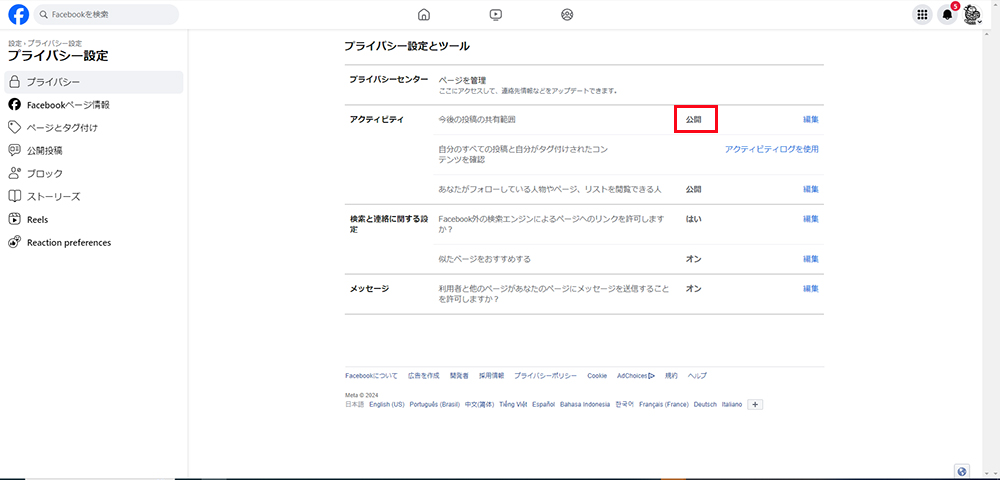The width and height of the screenshot is (1000, 480).
Task: Click the Facebook icon beside Facebookページ情報
Action: pyautogui.click(x=15, y=105)
